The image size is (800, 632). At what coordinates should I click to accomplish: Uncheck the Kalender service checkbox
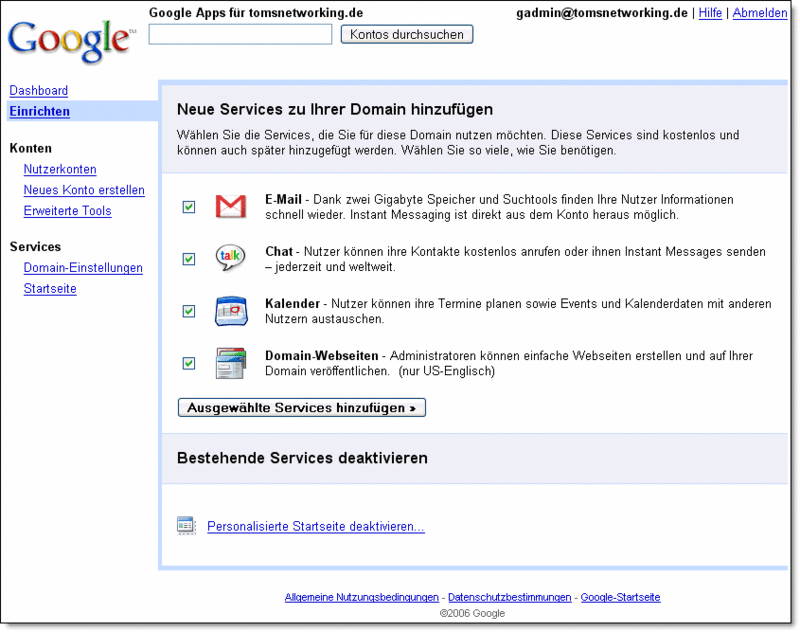click(189, 311)
